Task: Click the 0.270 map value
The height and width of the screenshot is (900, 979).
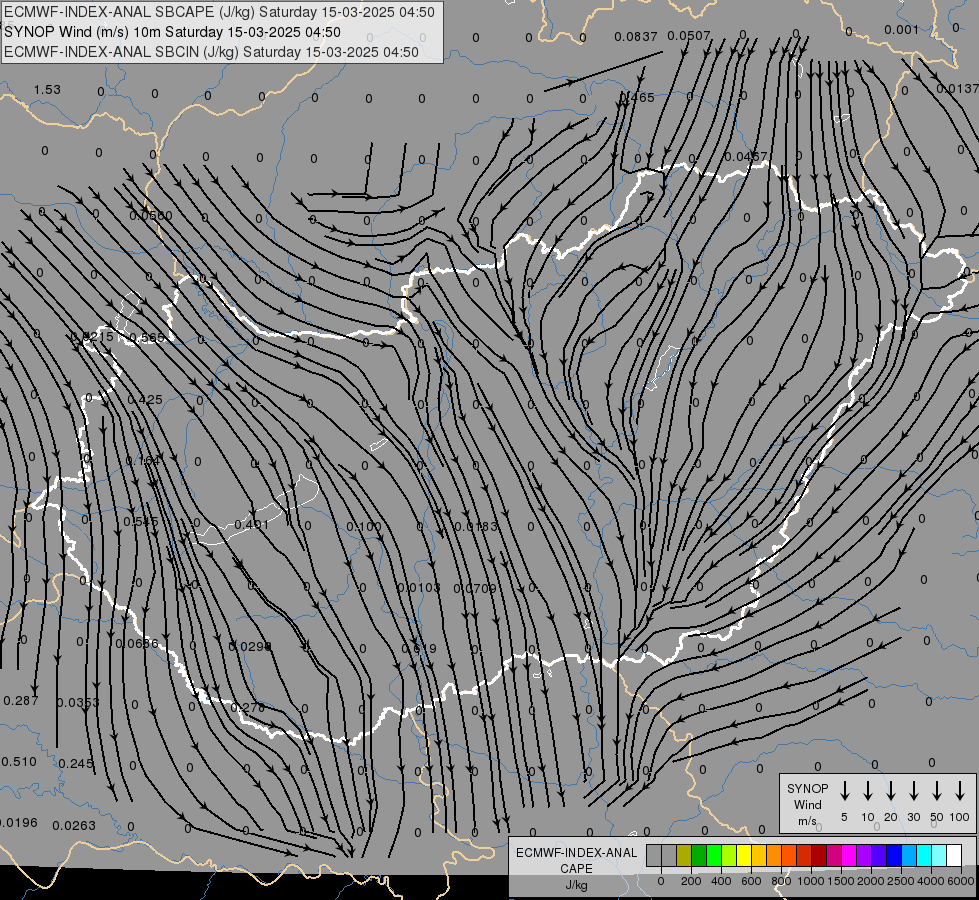Action: tap(247, 708)
